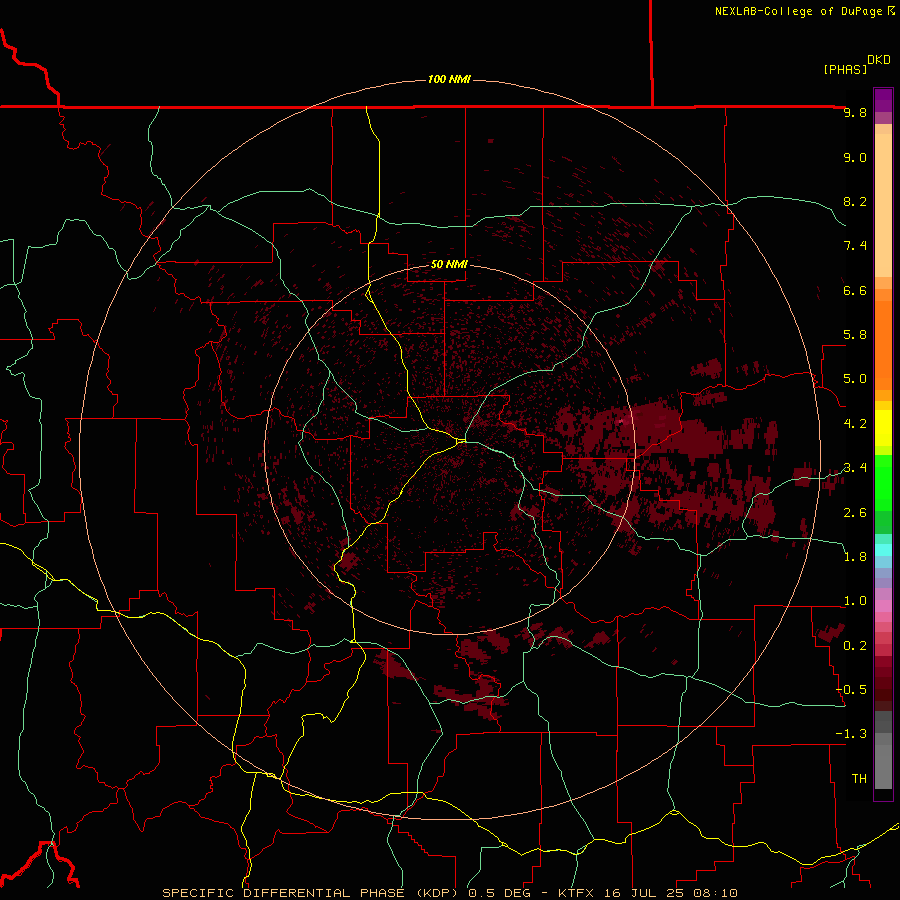Click the 2.6 scale value
The image size is (900, 900).
pos(855,513)
